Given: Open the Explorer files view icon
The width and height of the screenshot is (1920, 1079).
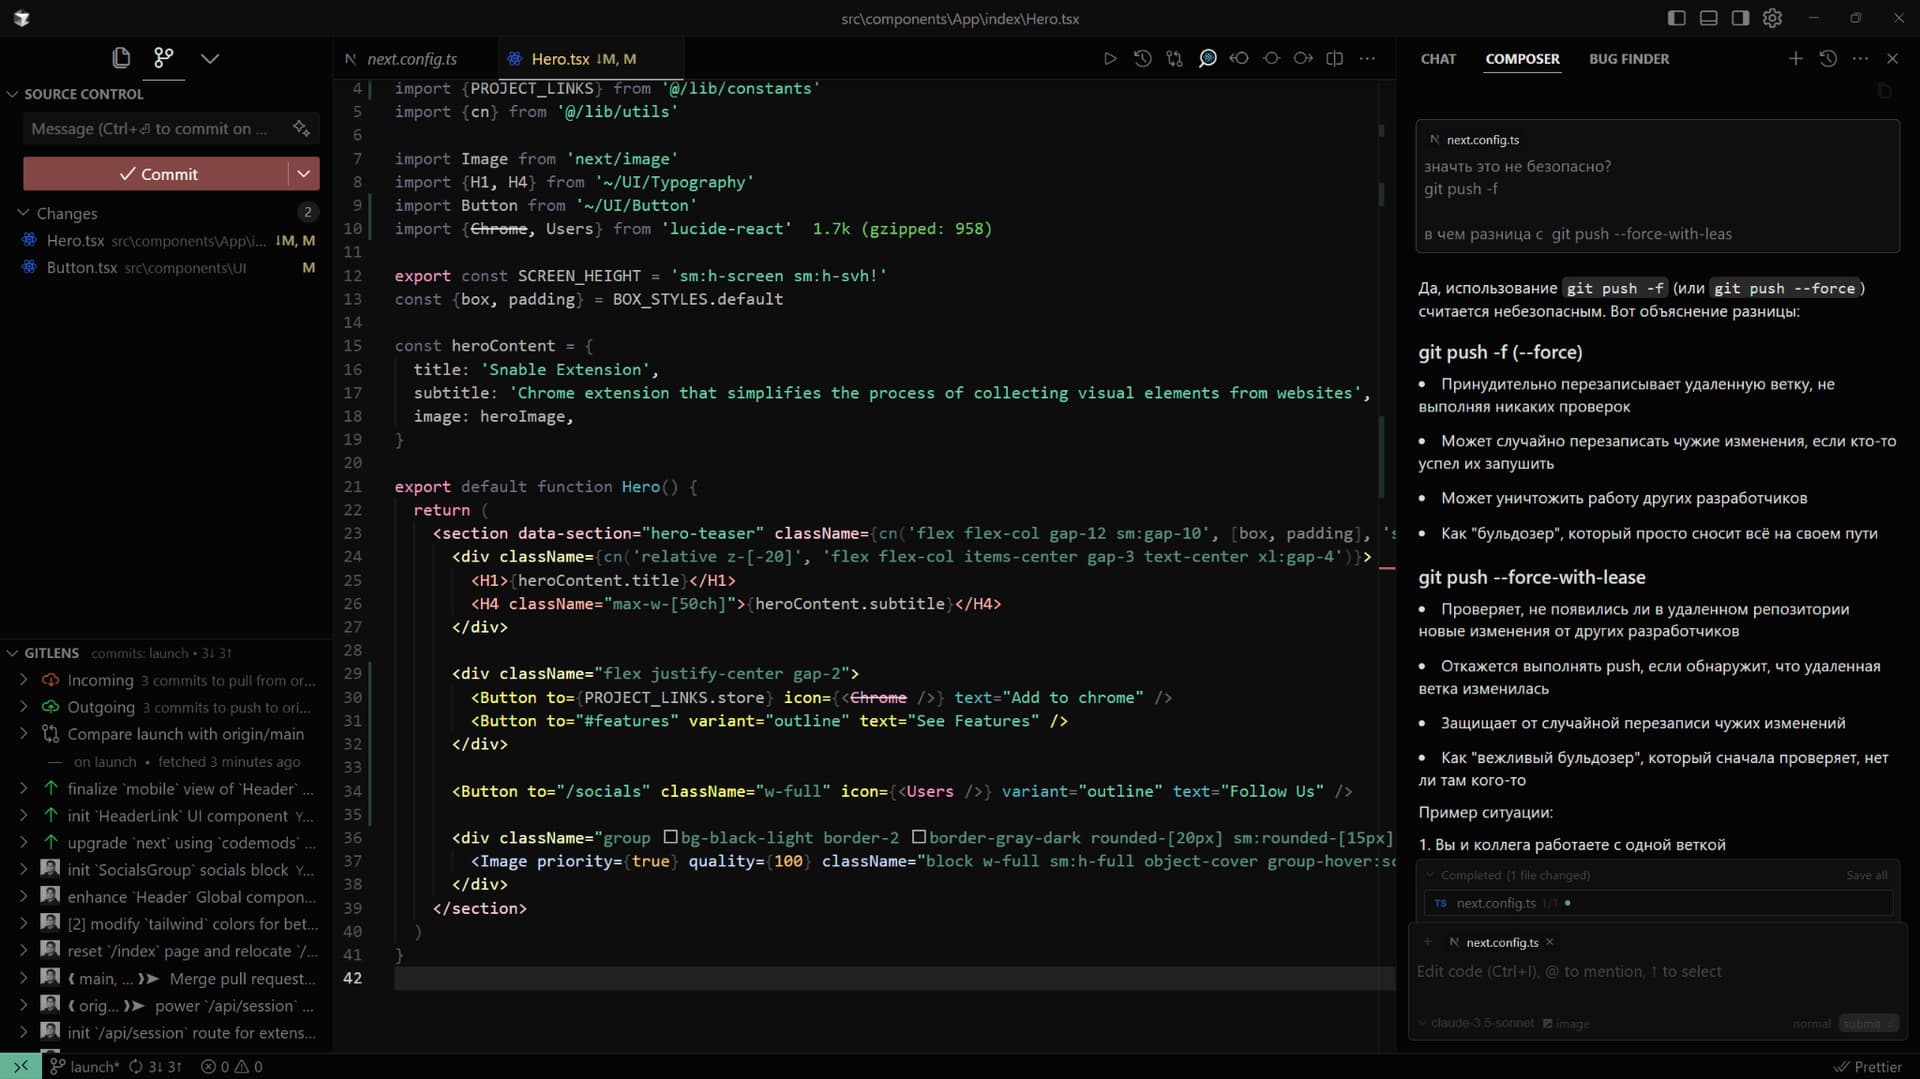Looking at the screenshot, I should click(x=121, y=58).
